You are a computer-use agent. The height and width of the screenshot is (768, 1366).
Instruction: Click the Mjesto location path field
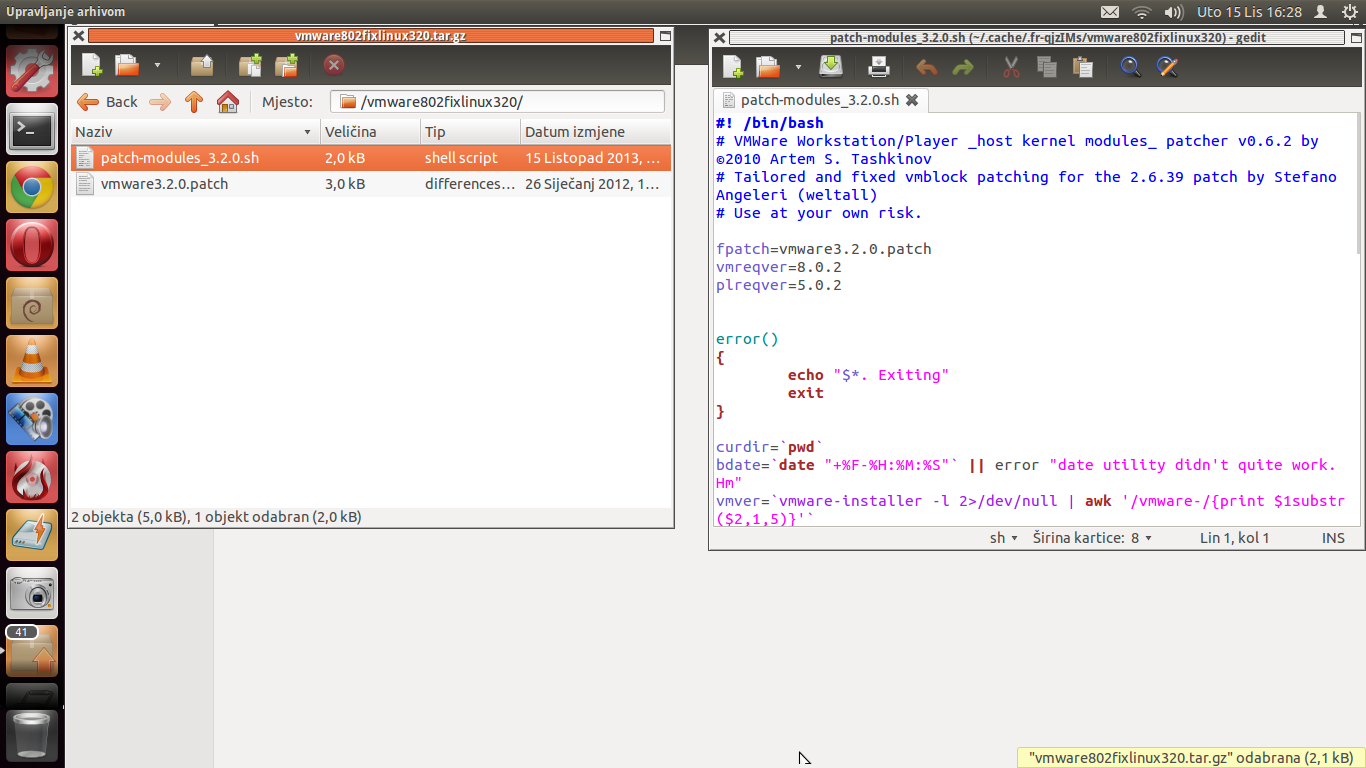(497, 101)
